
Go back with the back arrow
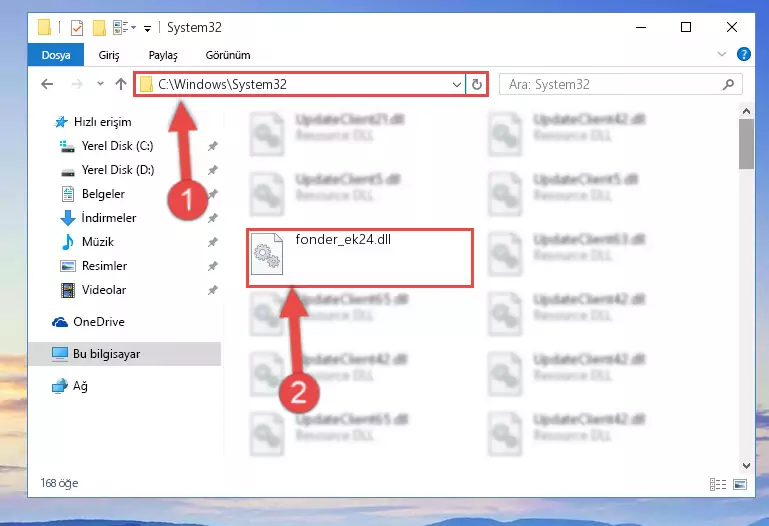tap(47, 84)
